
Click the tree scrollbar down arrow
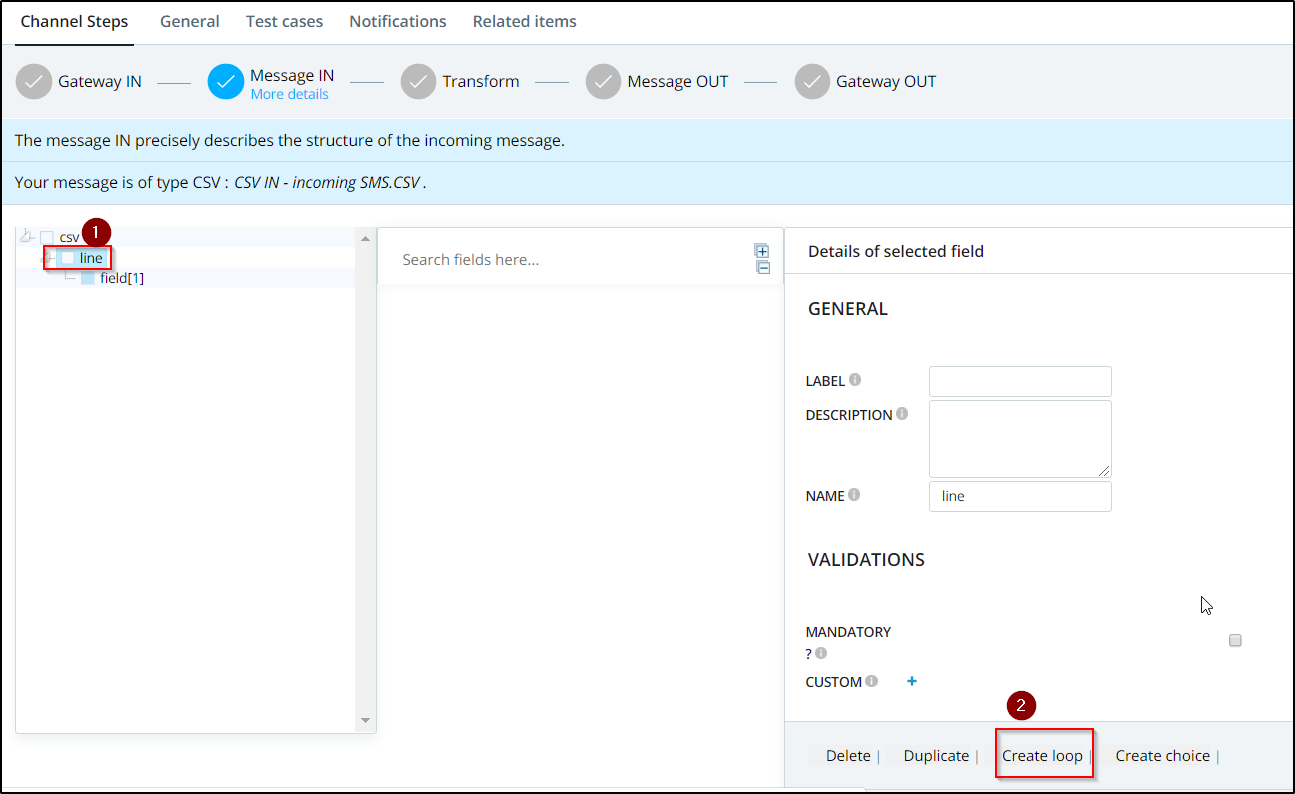(x=365, y=720)
